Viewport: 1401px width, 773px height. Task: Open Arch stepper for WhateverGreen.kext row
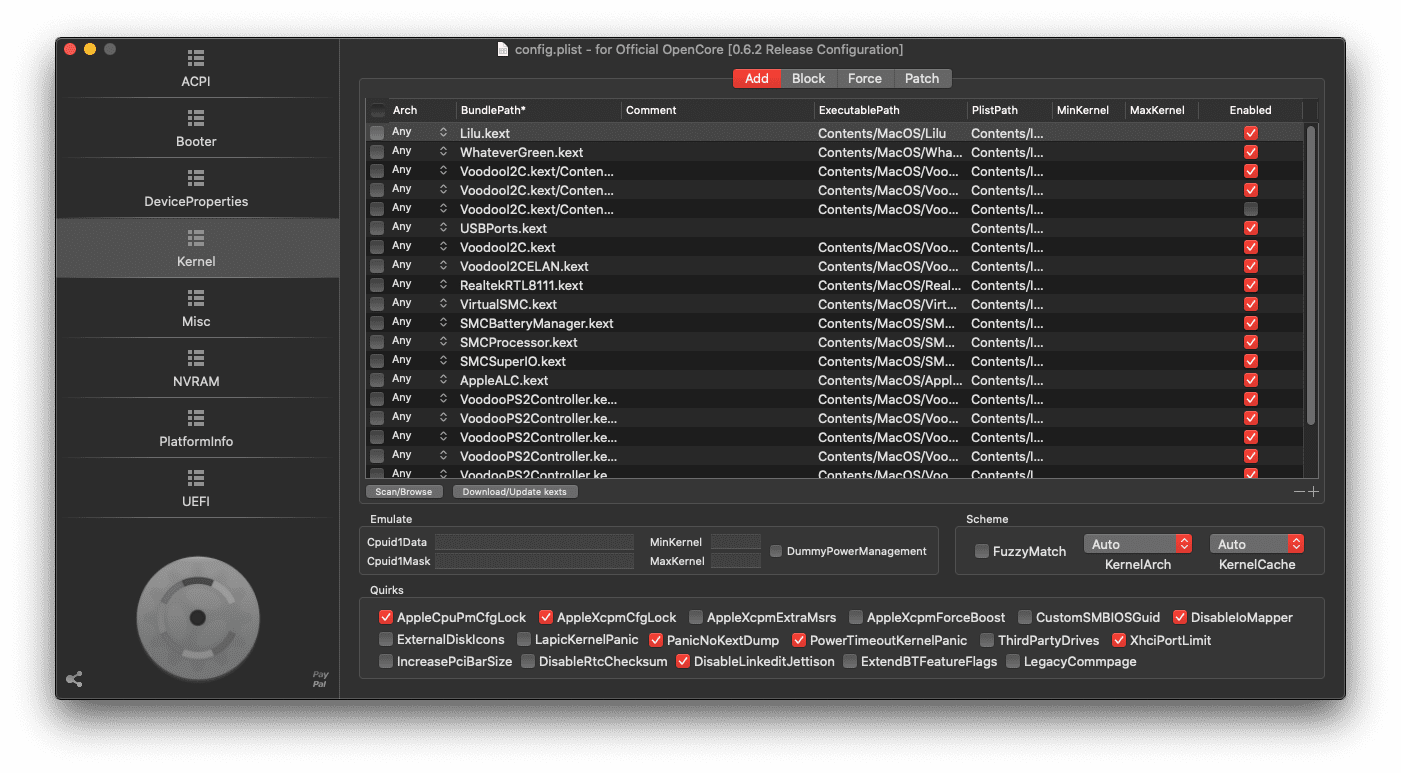[443, 151]
